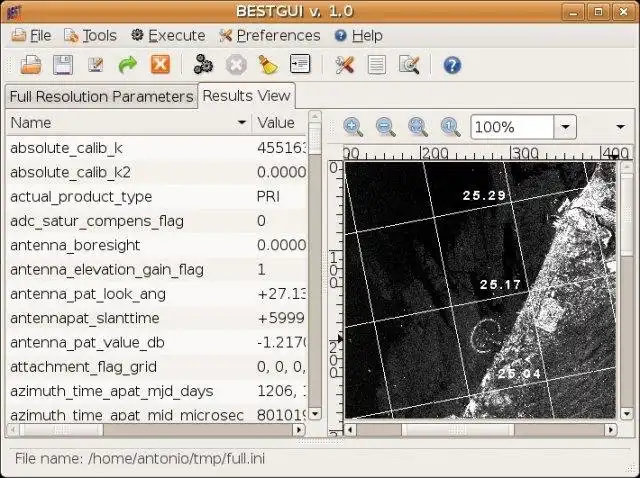Click the open folder toolbar icon
Screen dimensions: 640x478
point(31,65)
